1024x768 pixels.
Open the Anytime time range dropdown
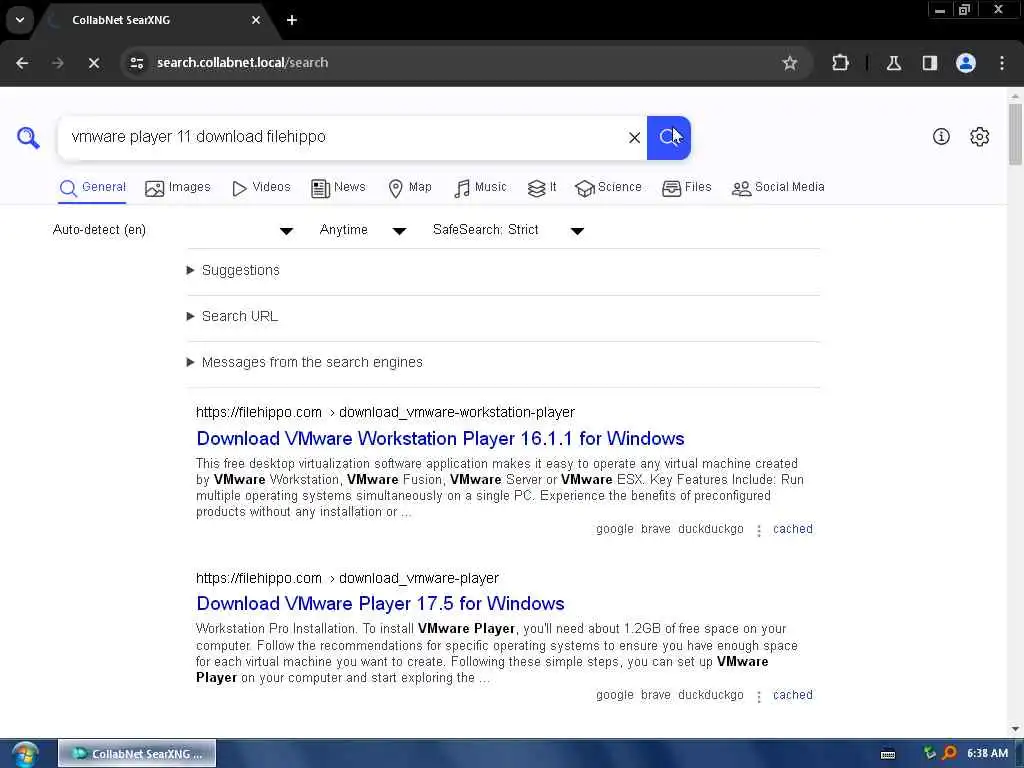(363, 230)
